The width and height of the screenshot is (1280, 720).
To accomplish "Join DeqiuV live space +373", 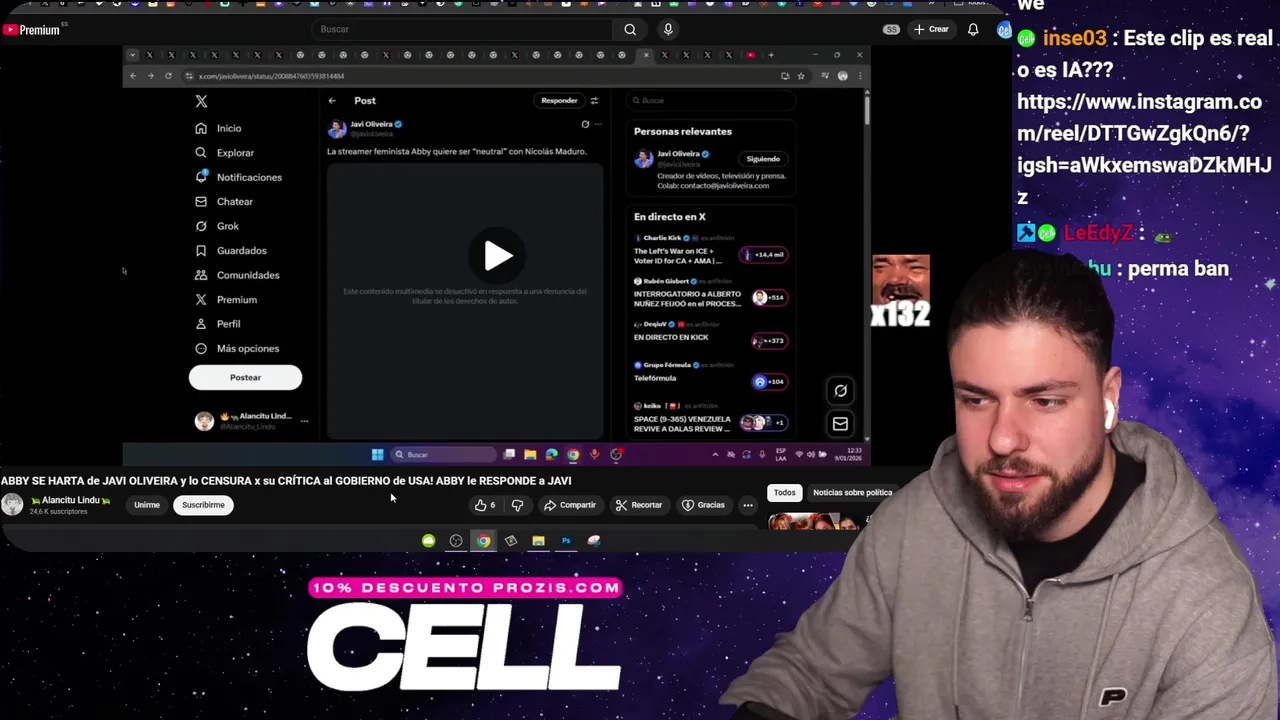I will pos(769,341).
